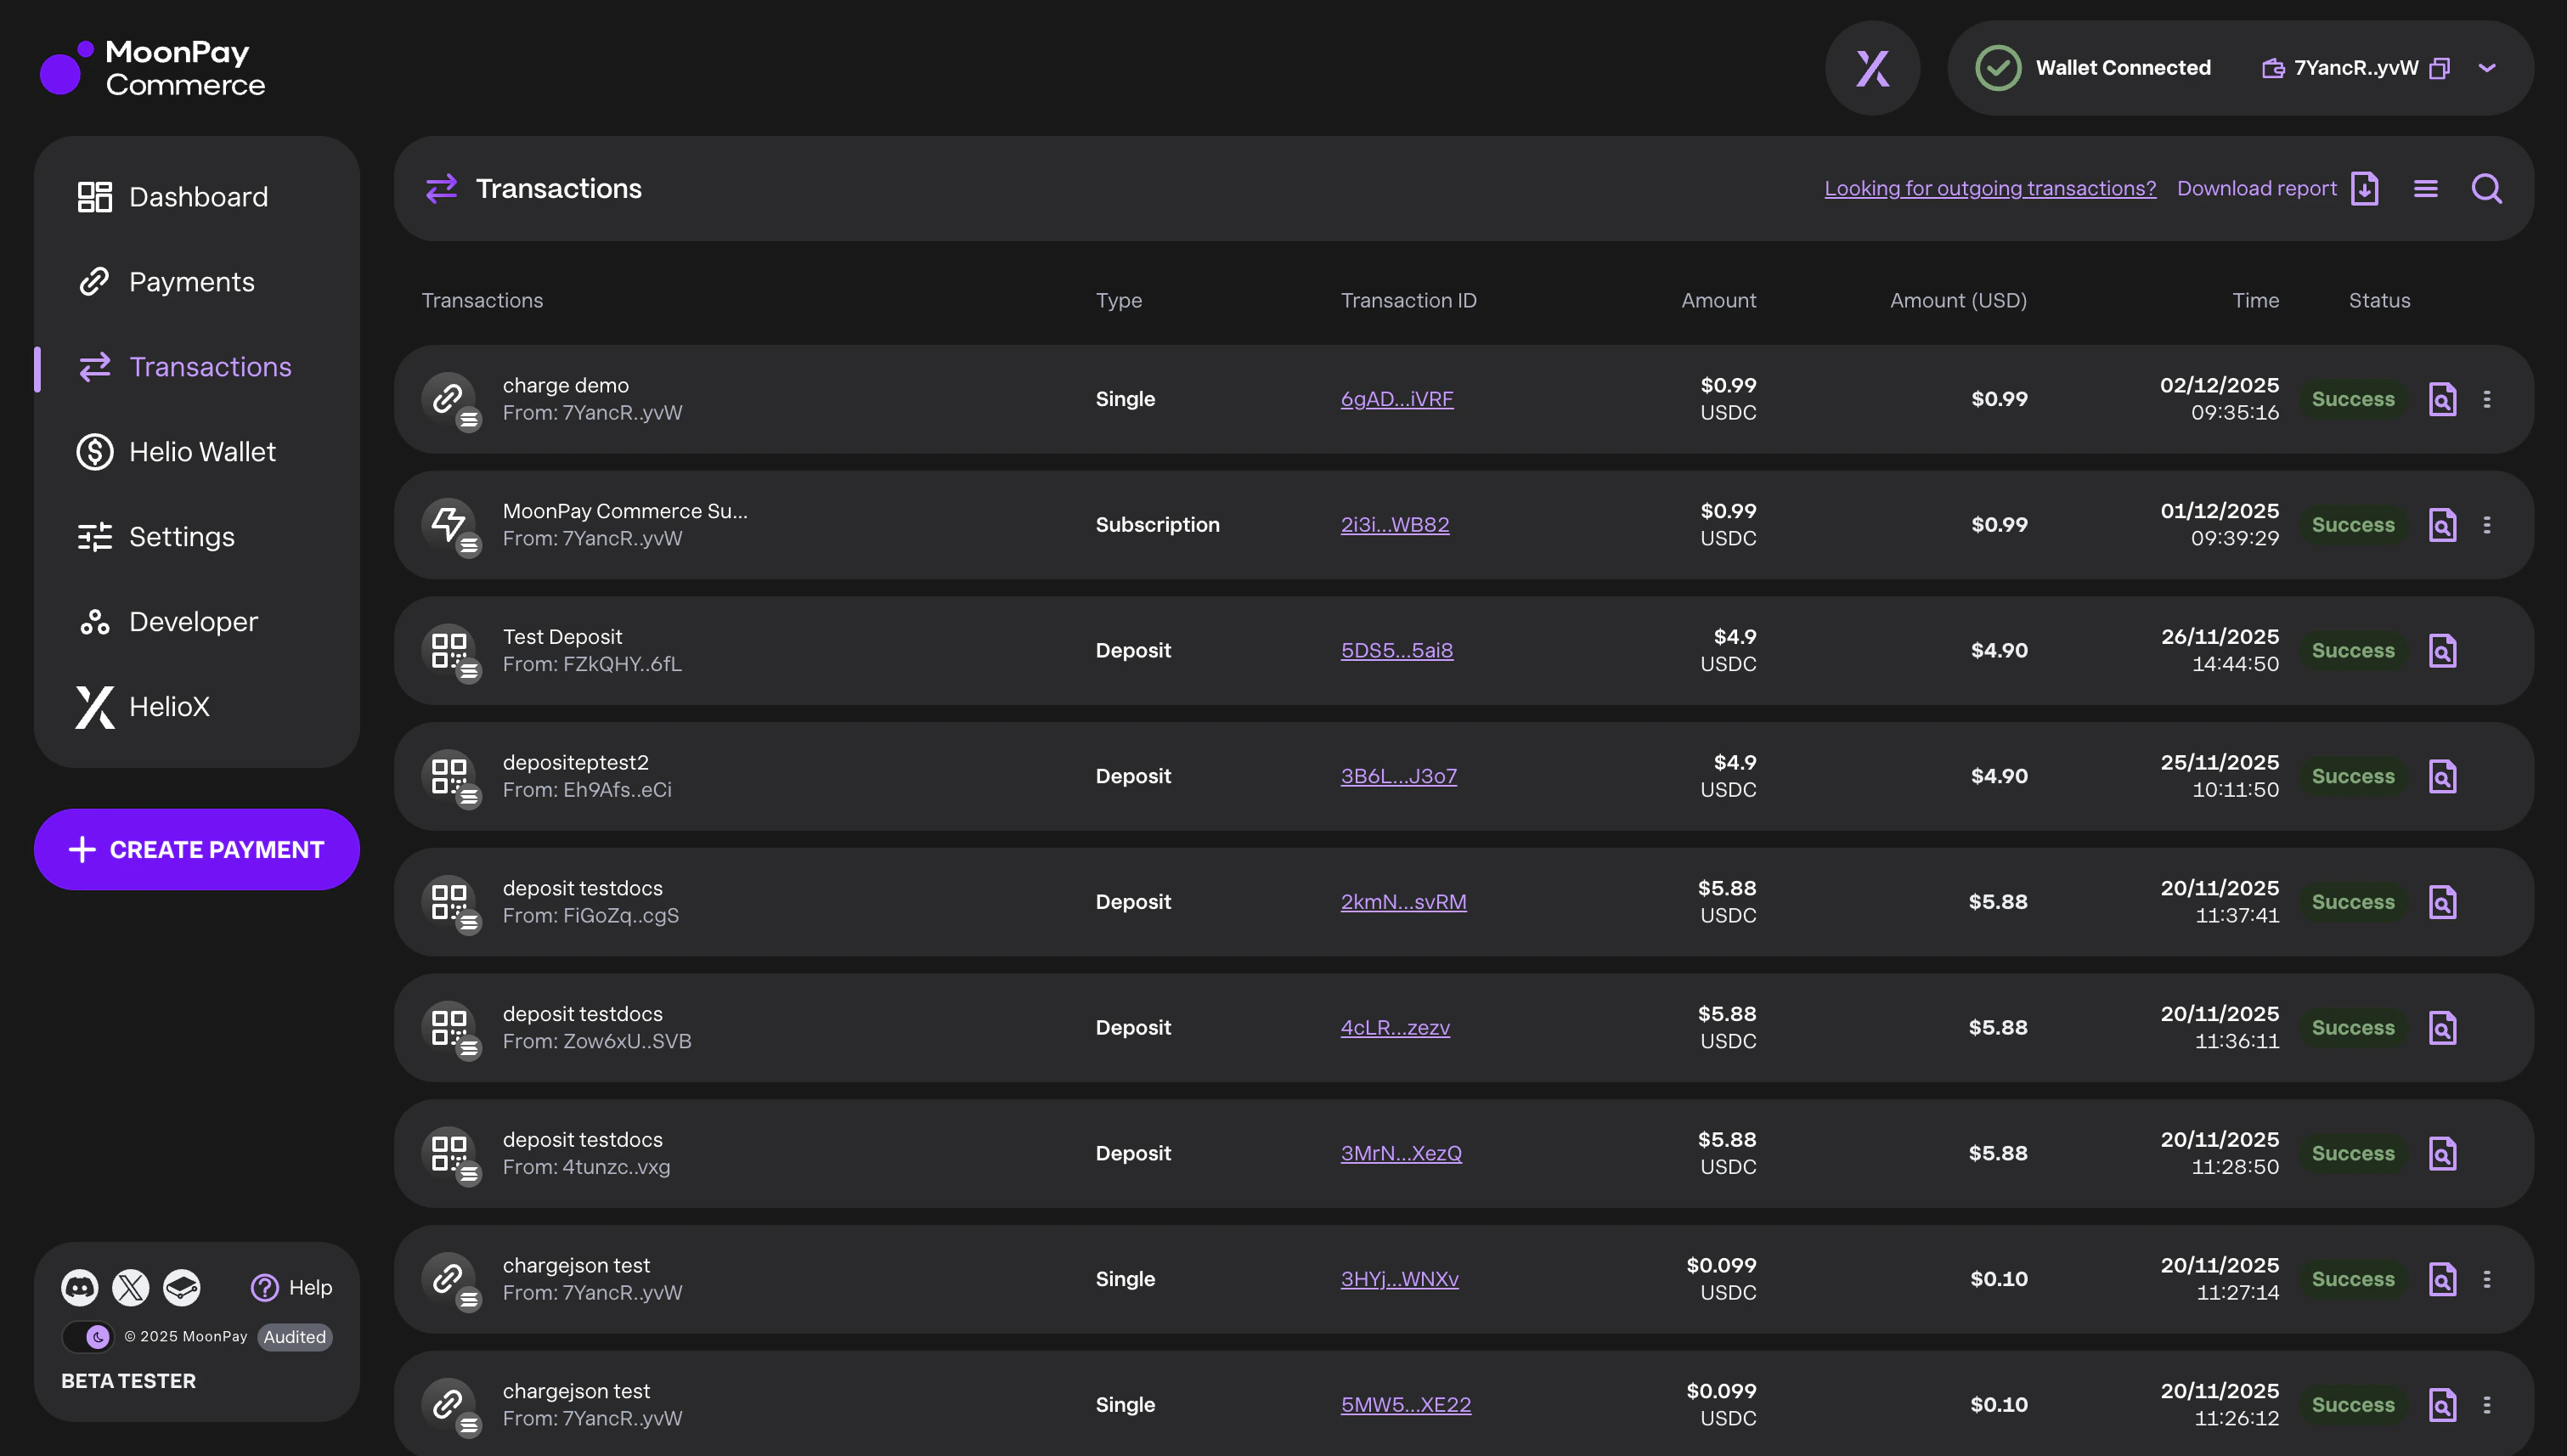This screenshot has width=2567, height=1456.
Task: Open the HelioX round button in top bar
Action: tap(1872, 68)
